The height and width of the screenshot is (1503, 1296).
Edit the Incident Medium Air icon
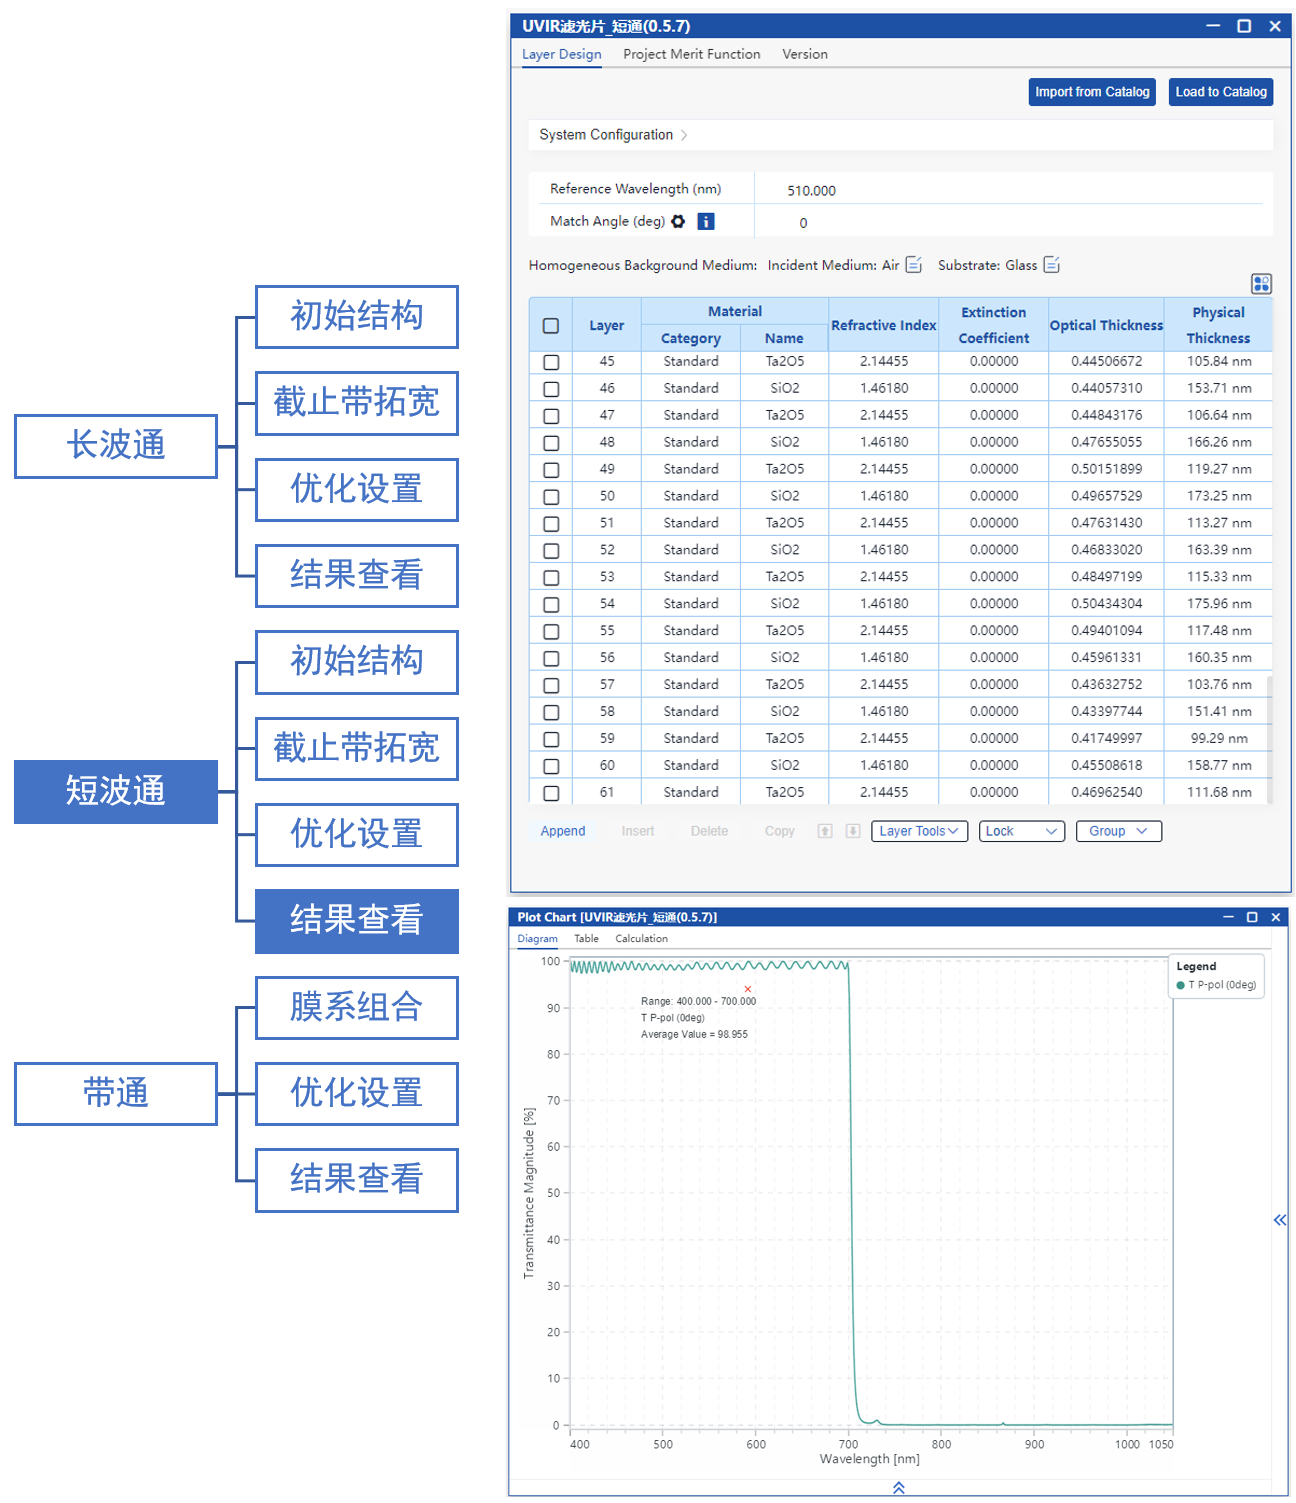[x=913, y=265]
